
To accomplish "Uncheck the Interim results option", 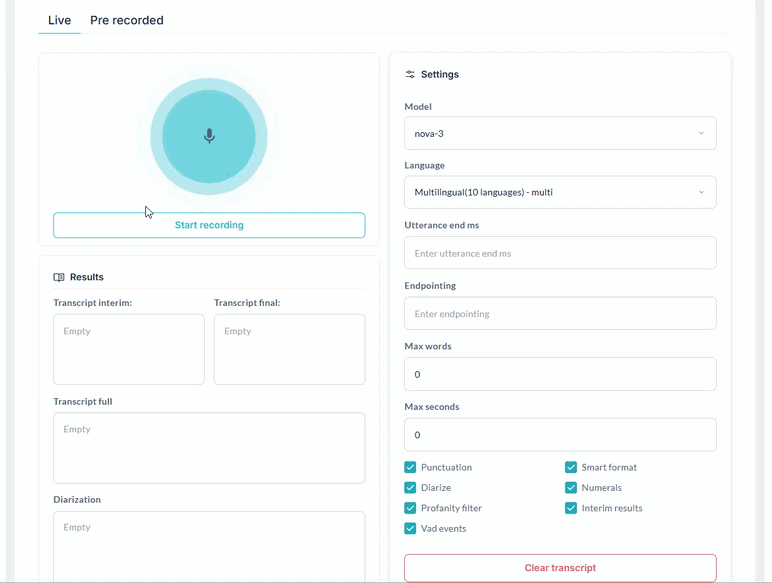I will (571, 508).
